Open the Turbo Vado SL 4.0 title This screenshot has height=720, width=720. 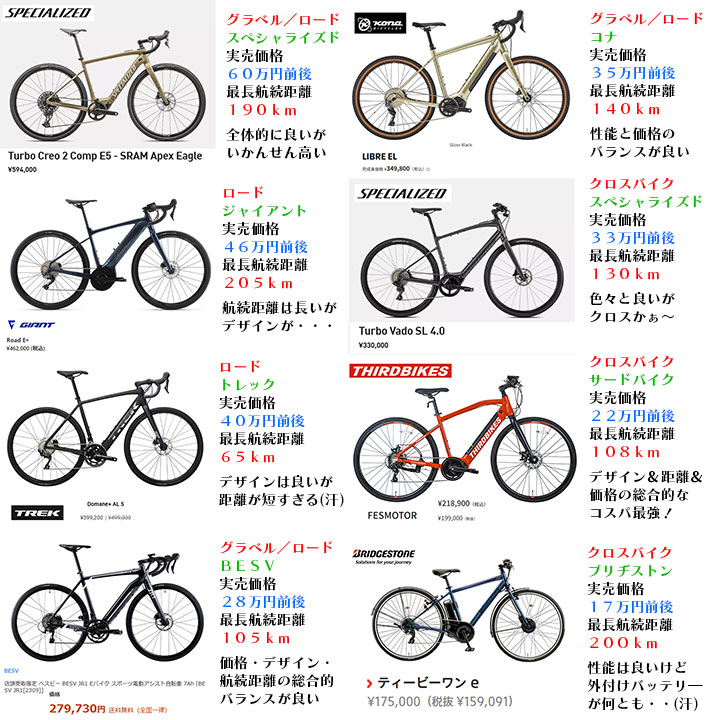coord(401,331)
